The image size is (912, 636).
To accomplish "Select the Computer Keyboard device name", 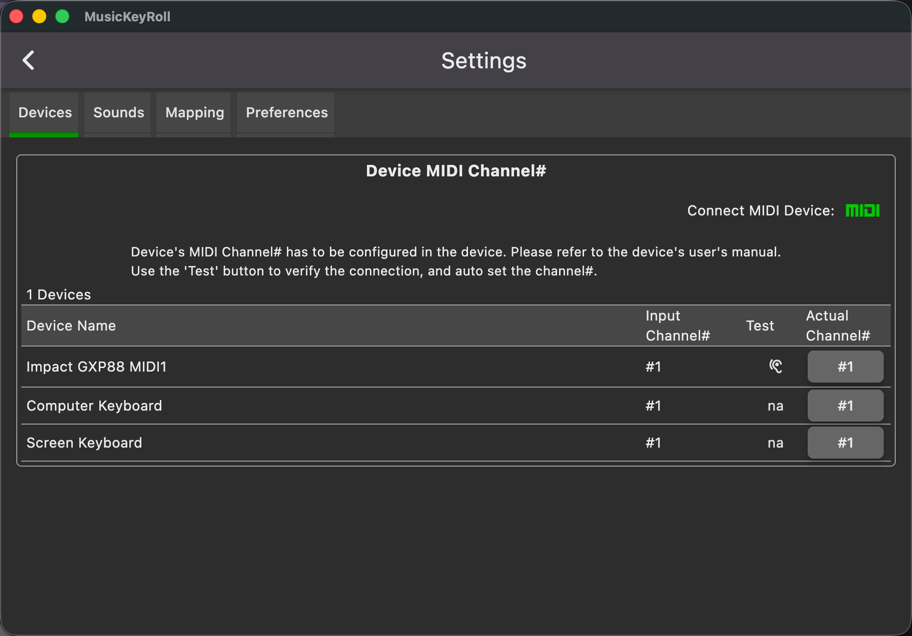I will pyautogui.click(x=94, y=406).
